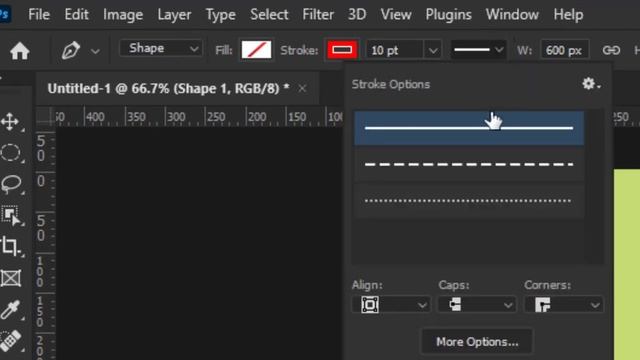Open the Fill color swatch
This screenshot has width=640, height=360.
pyautogui.click(x=256, y=50)
